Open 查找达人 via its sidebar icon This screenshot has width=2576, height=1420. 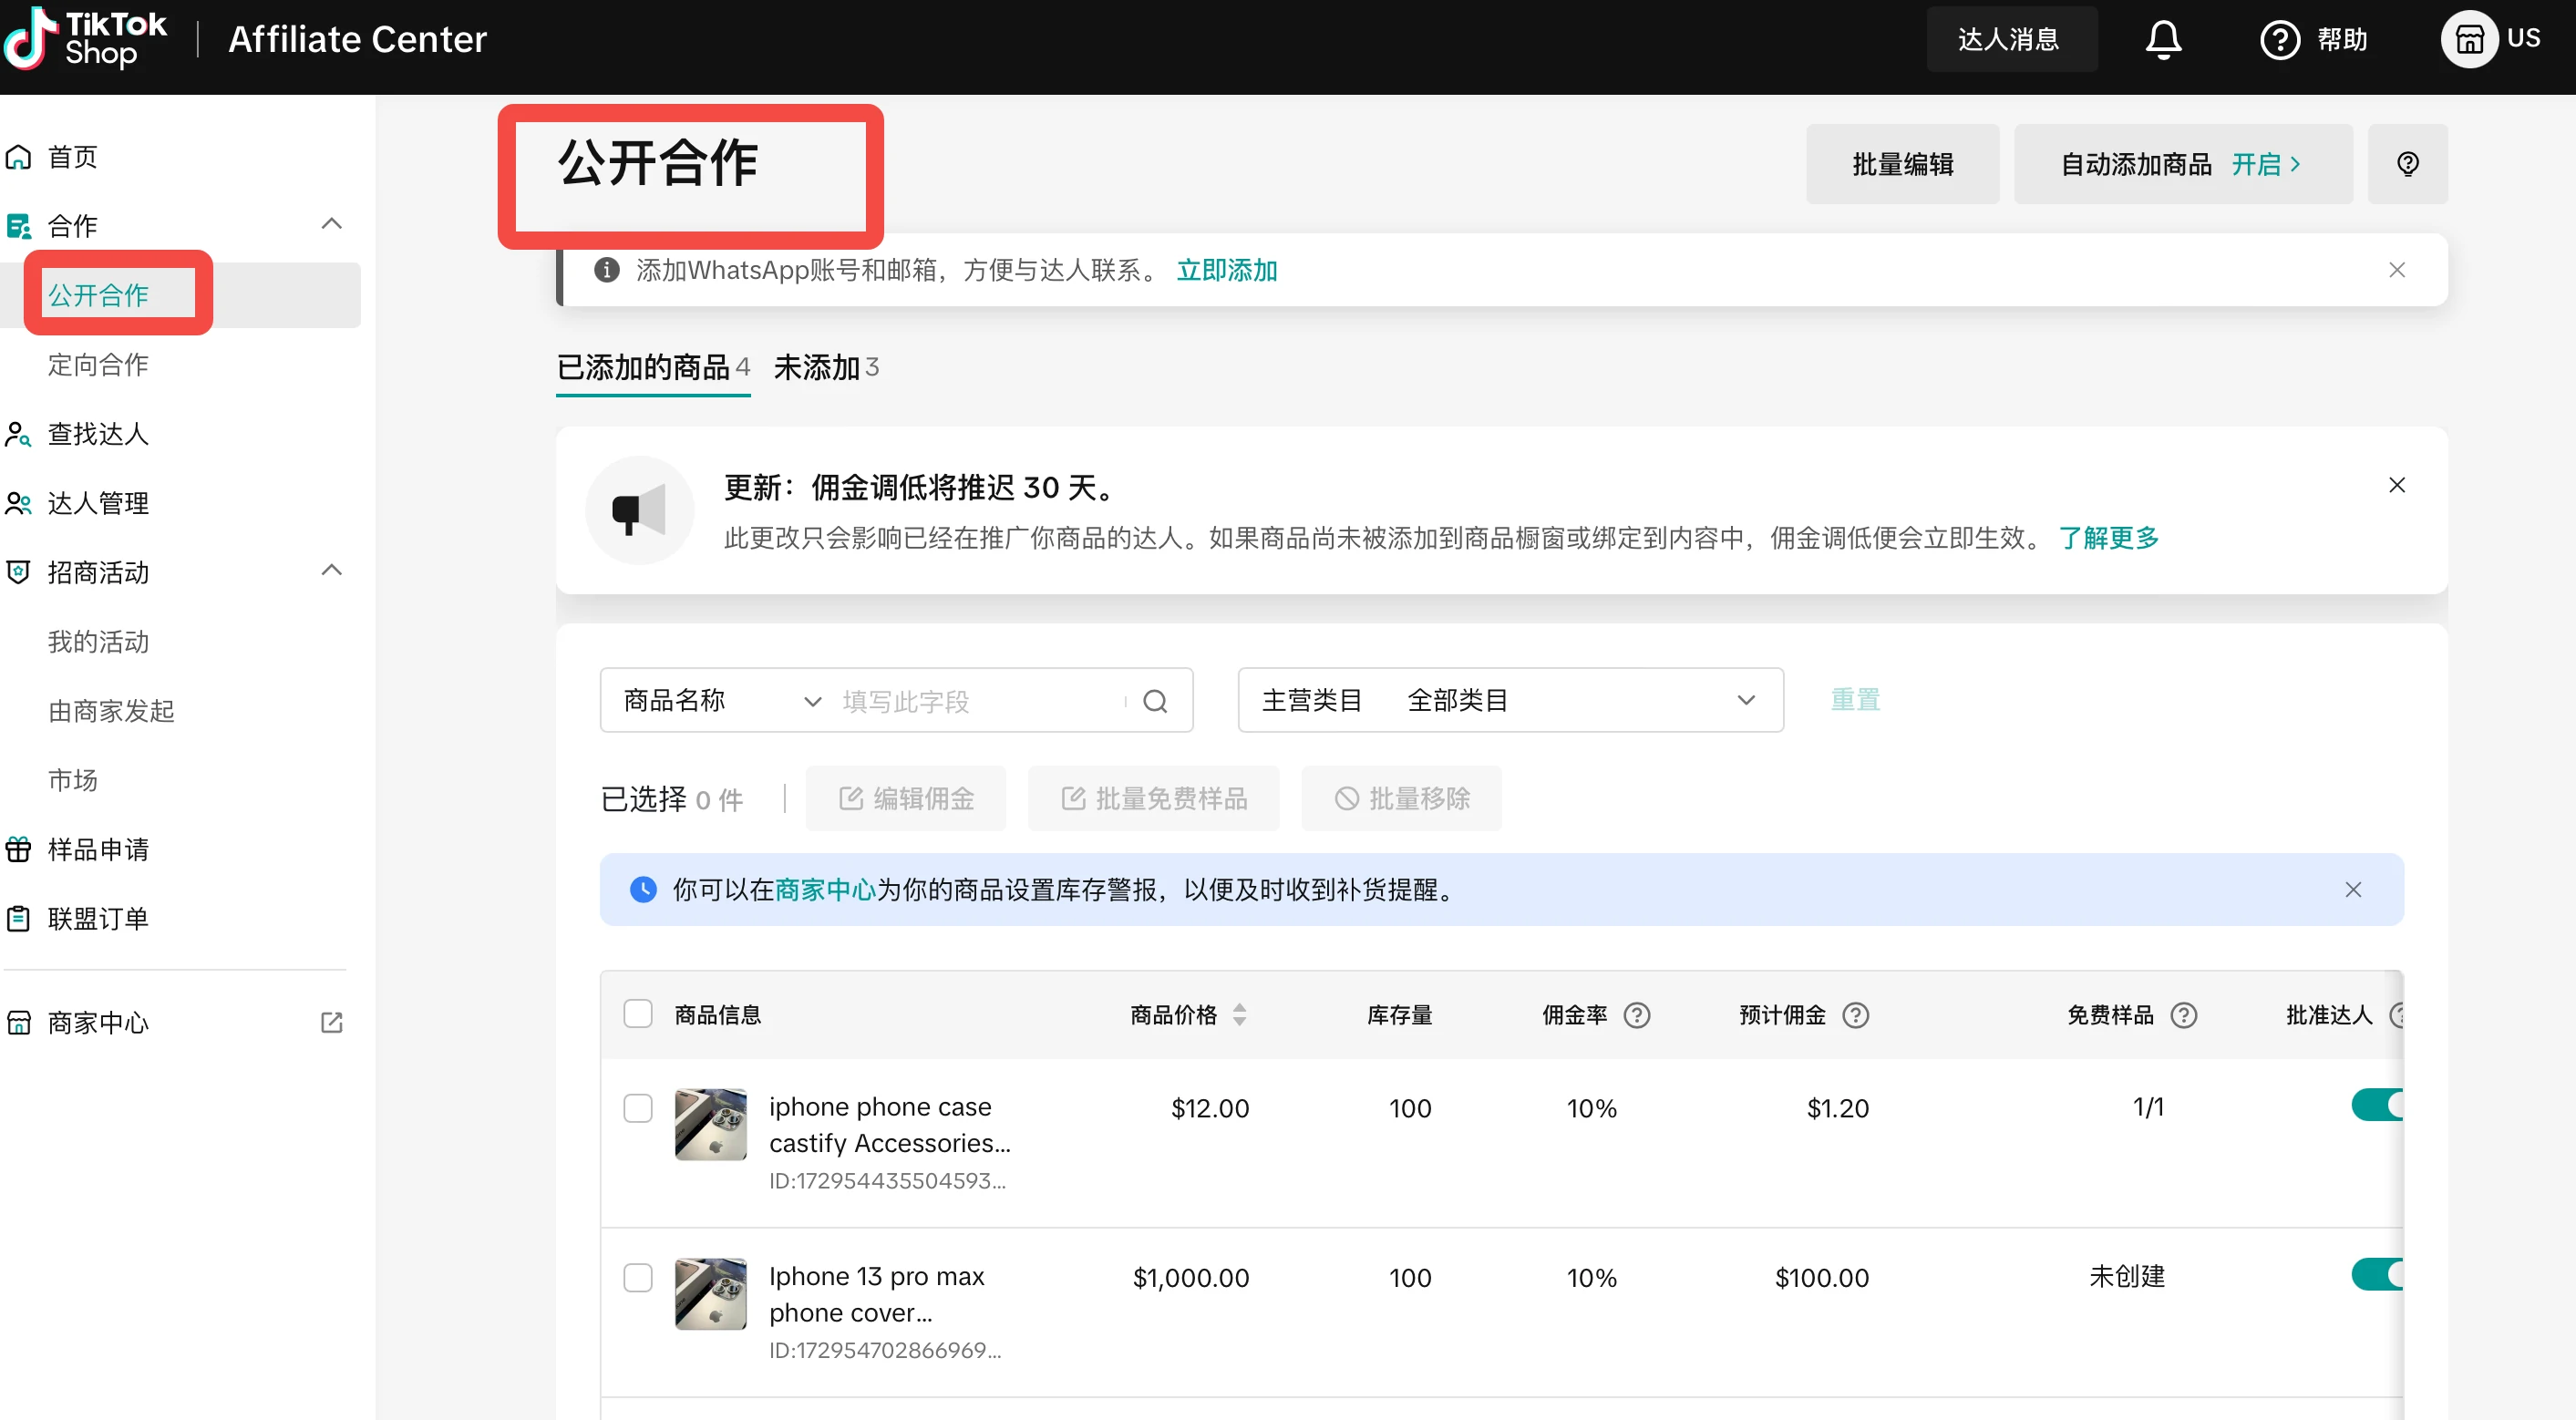click(x=18, y=434)
